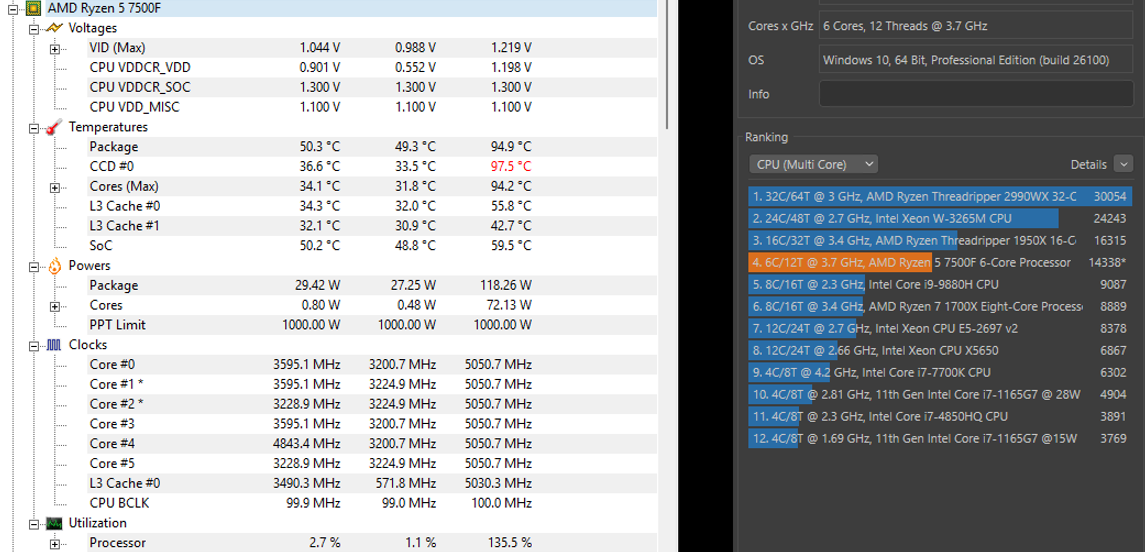Select the Threadripper 2990WX ranking bar
Viewport: 1145px width, 552px height.
pyautogui.click(x=941, y=196)
